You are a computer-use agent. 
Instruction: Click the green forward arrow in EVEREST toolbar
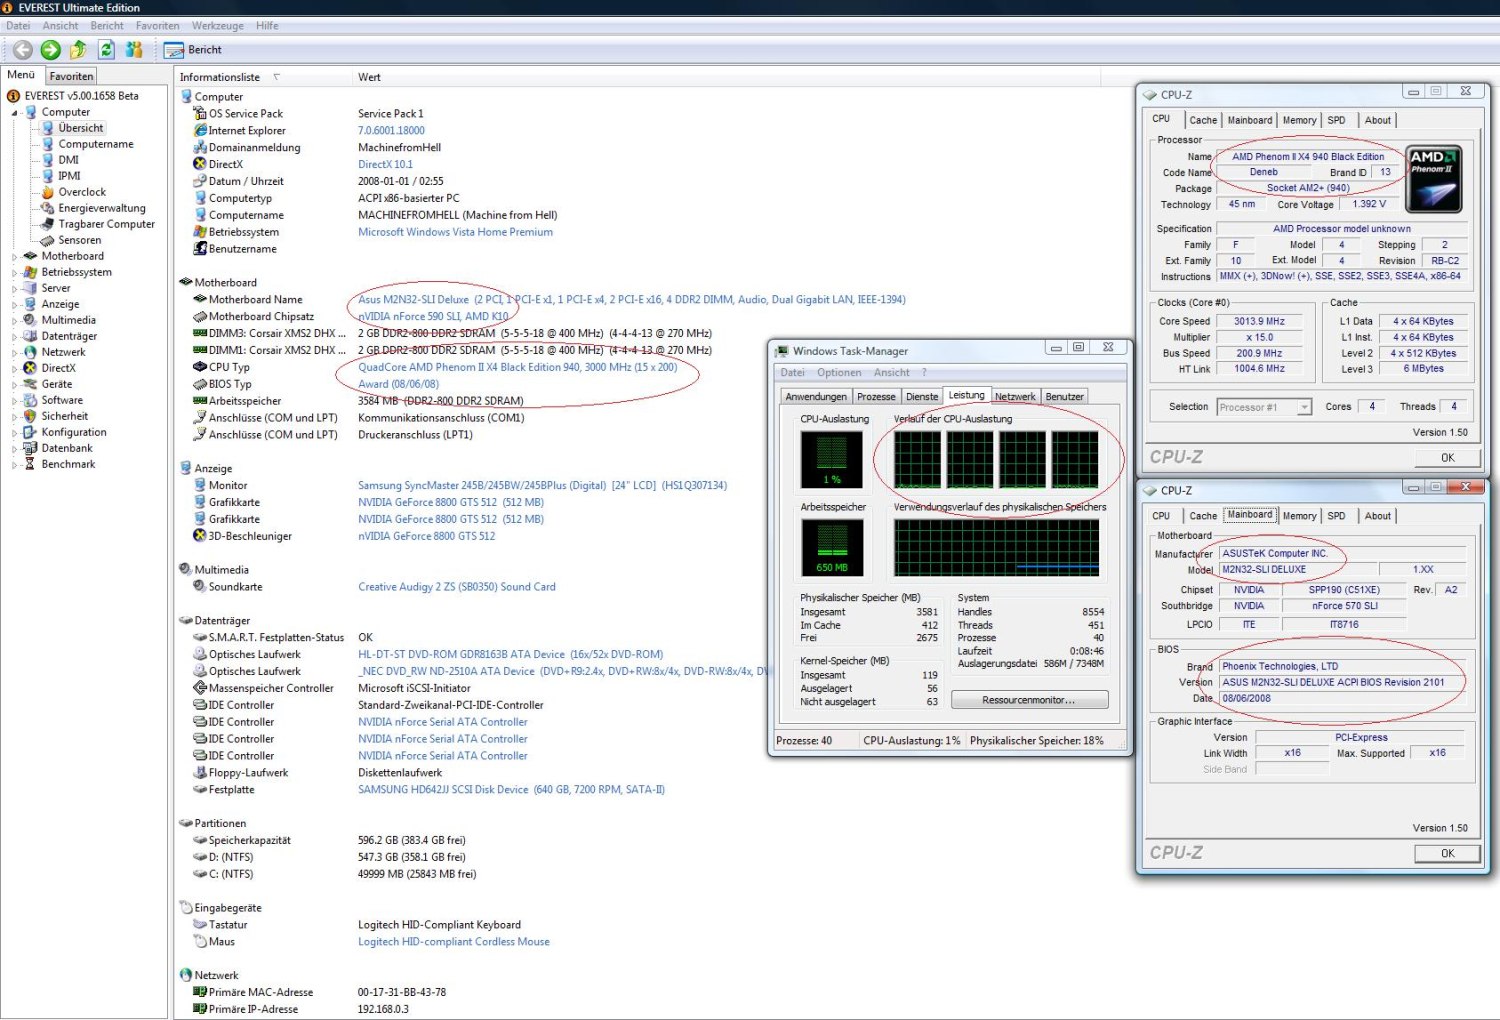50,50
